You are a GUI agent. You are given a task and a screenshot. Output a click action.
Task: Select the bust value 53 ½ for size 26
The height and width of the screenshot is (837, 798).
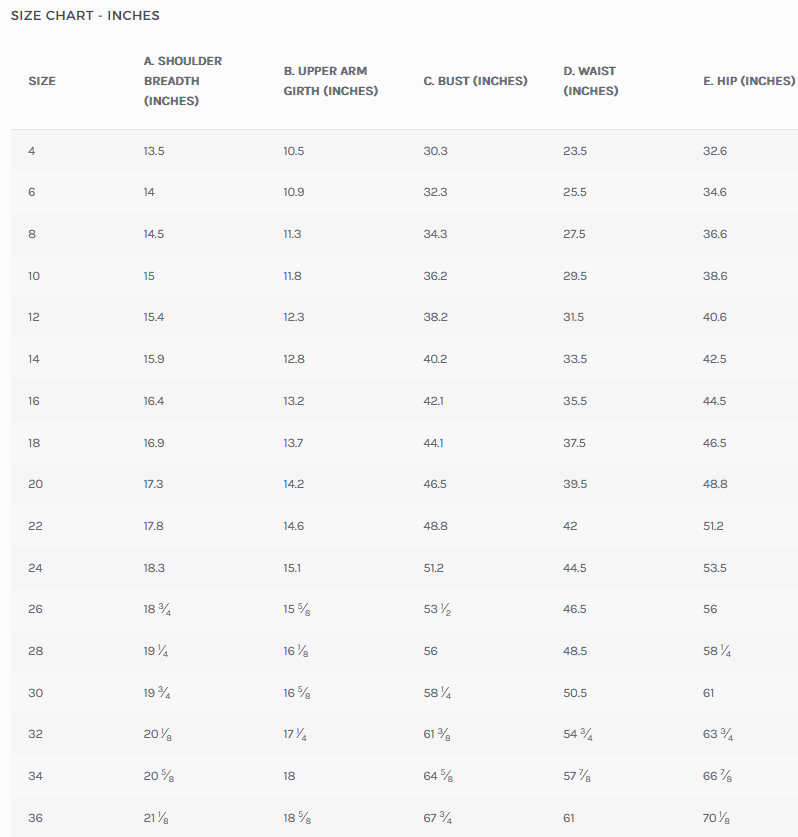[x=438, y=609]
